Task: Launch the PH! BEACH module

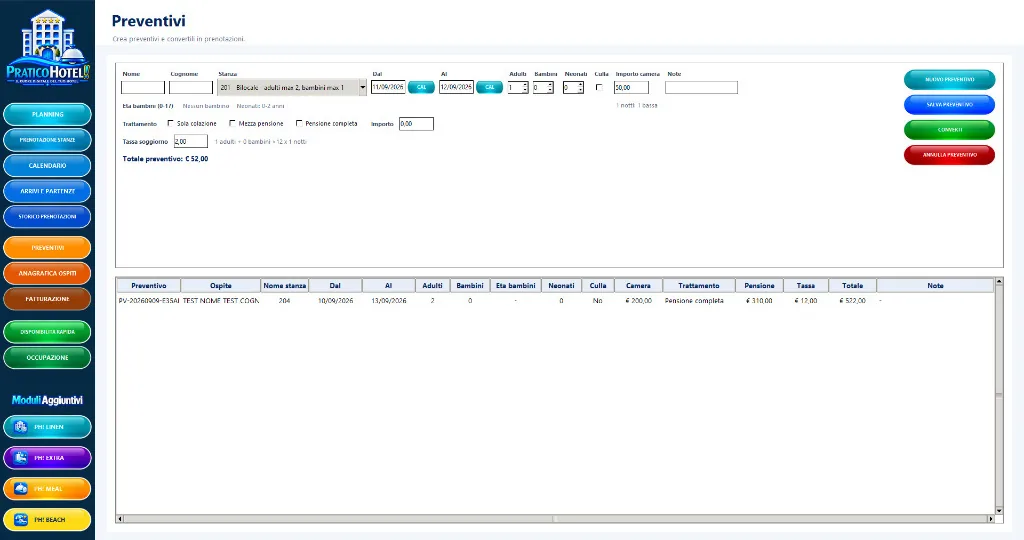Action: coord(47,520)
